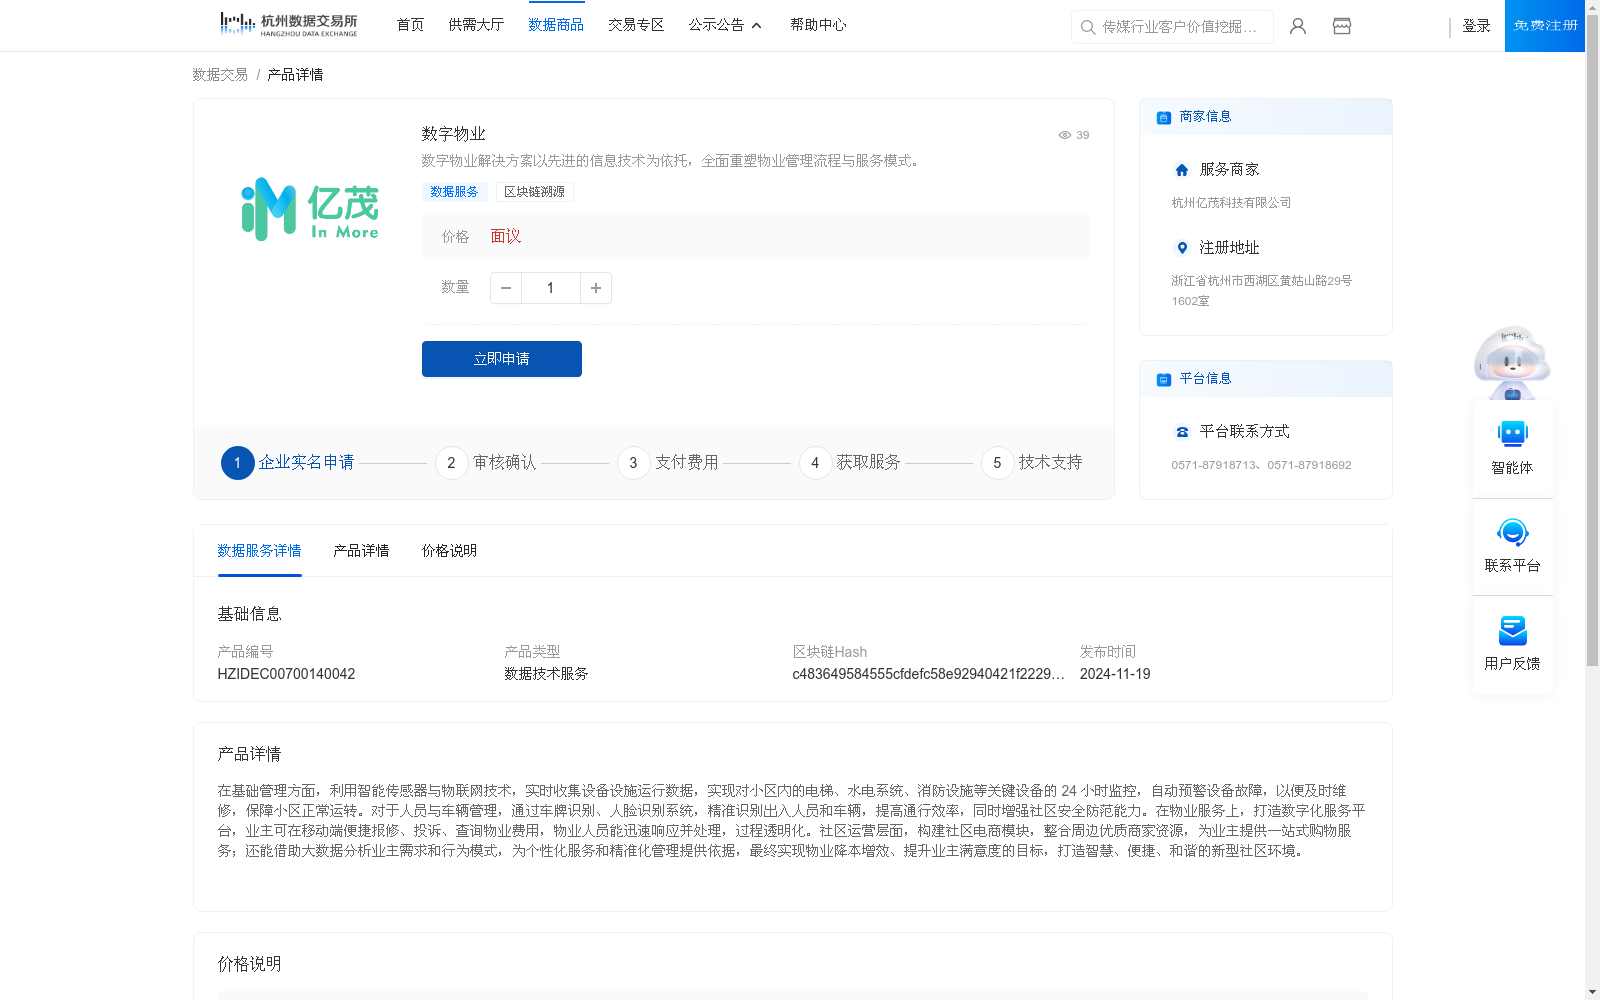The width and height of the screenshot is (1600, 1000).
Task: Click the 登录 link
Action: [x=1476, y=26]
